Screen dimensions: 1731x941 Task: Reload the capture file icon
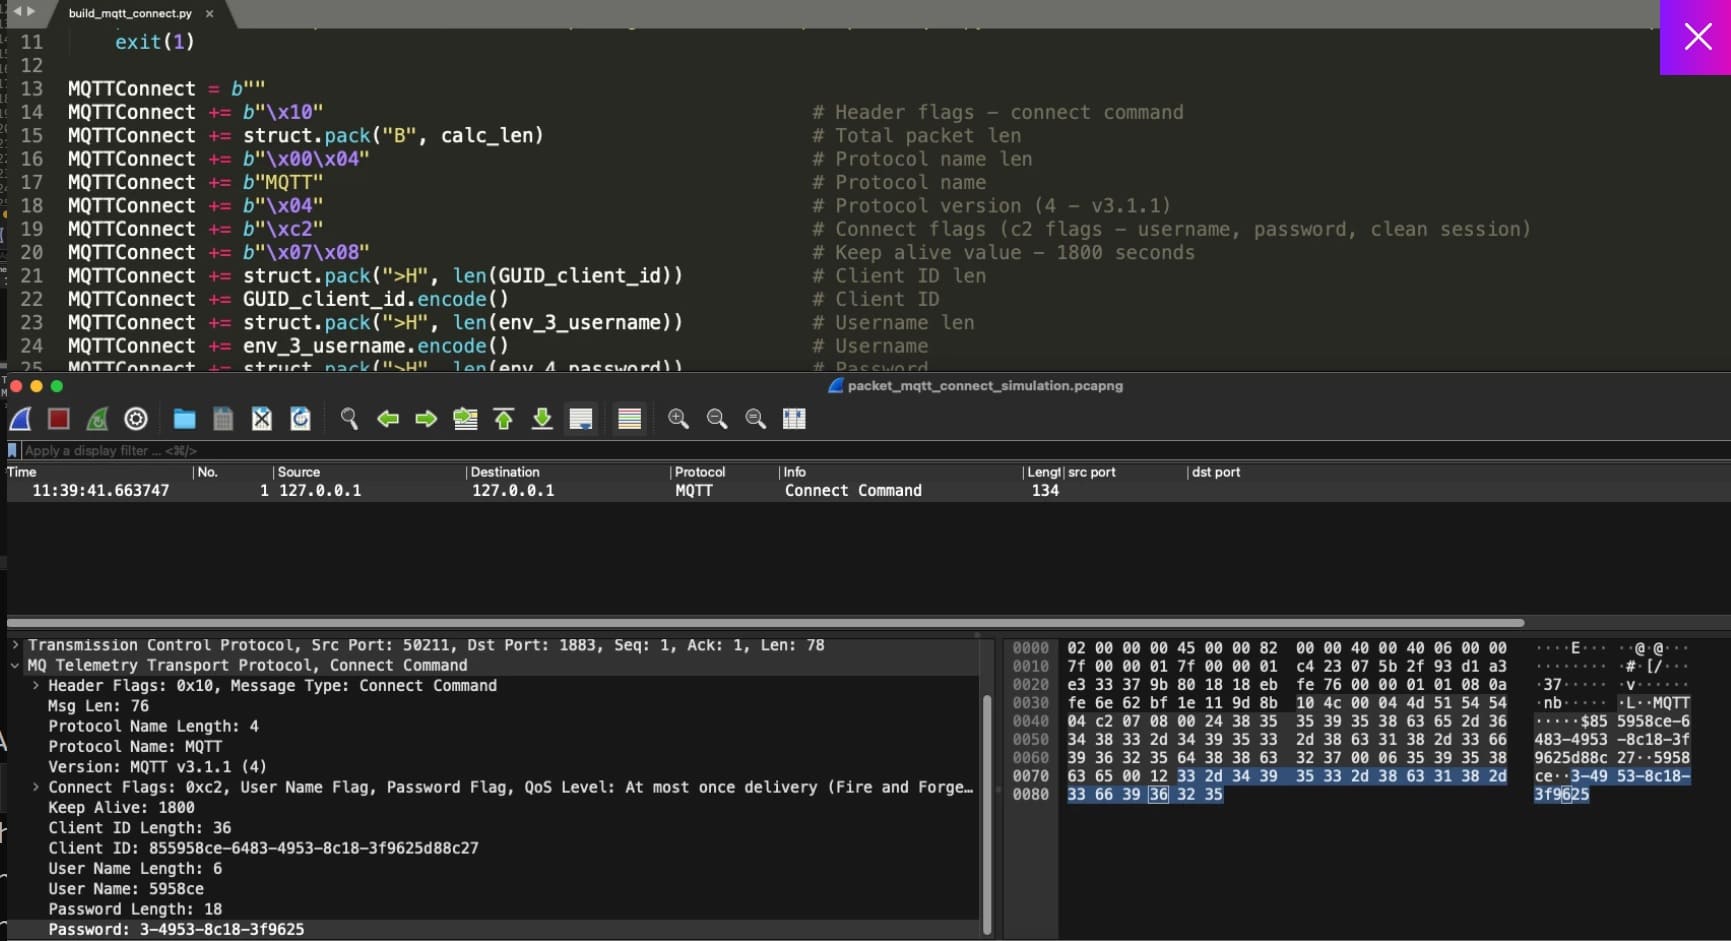[300, 419]
